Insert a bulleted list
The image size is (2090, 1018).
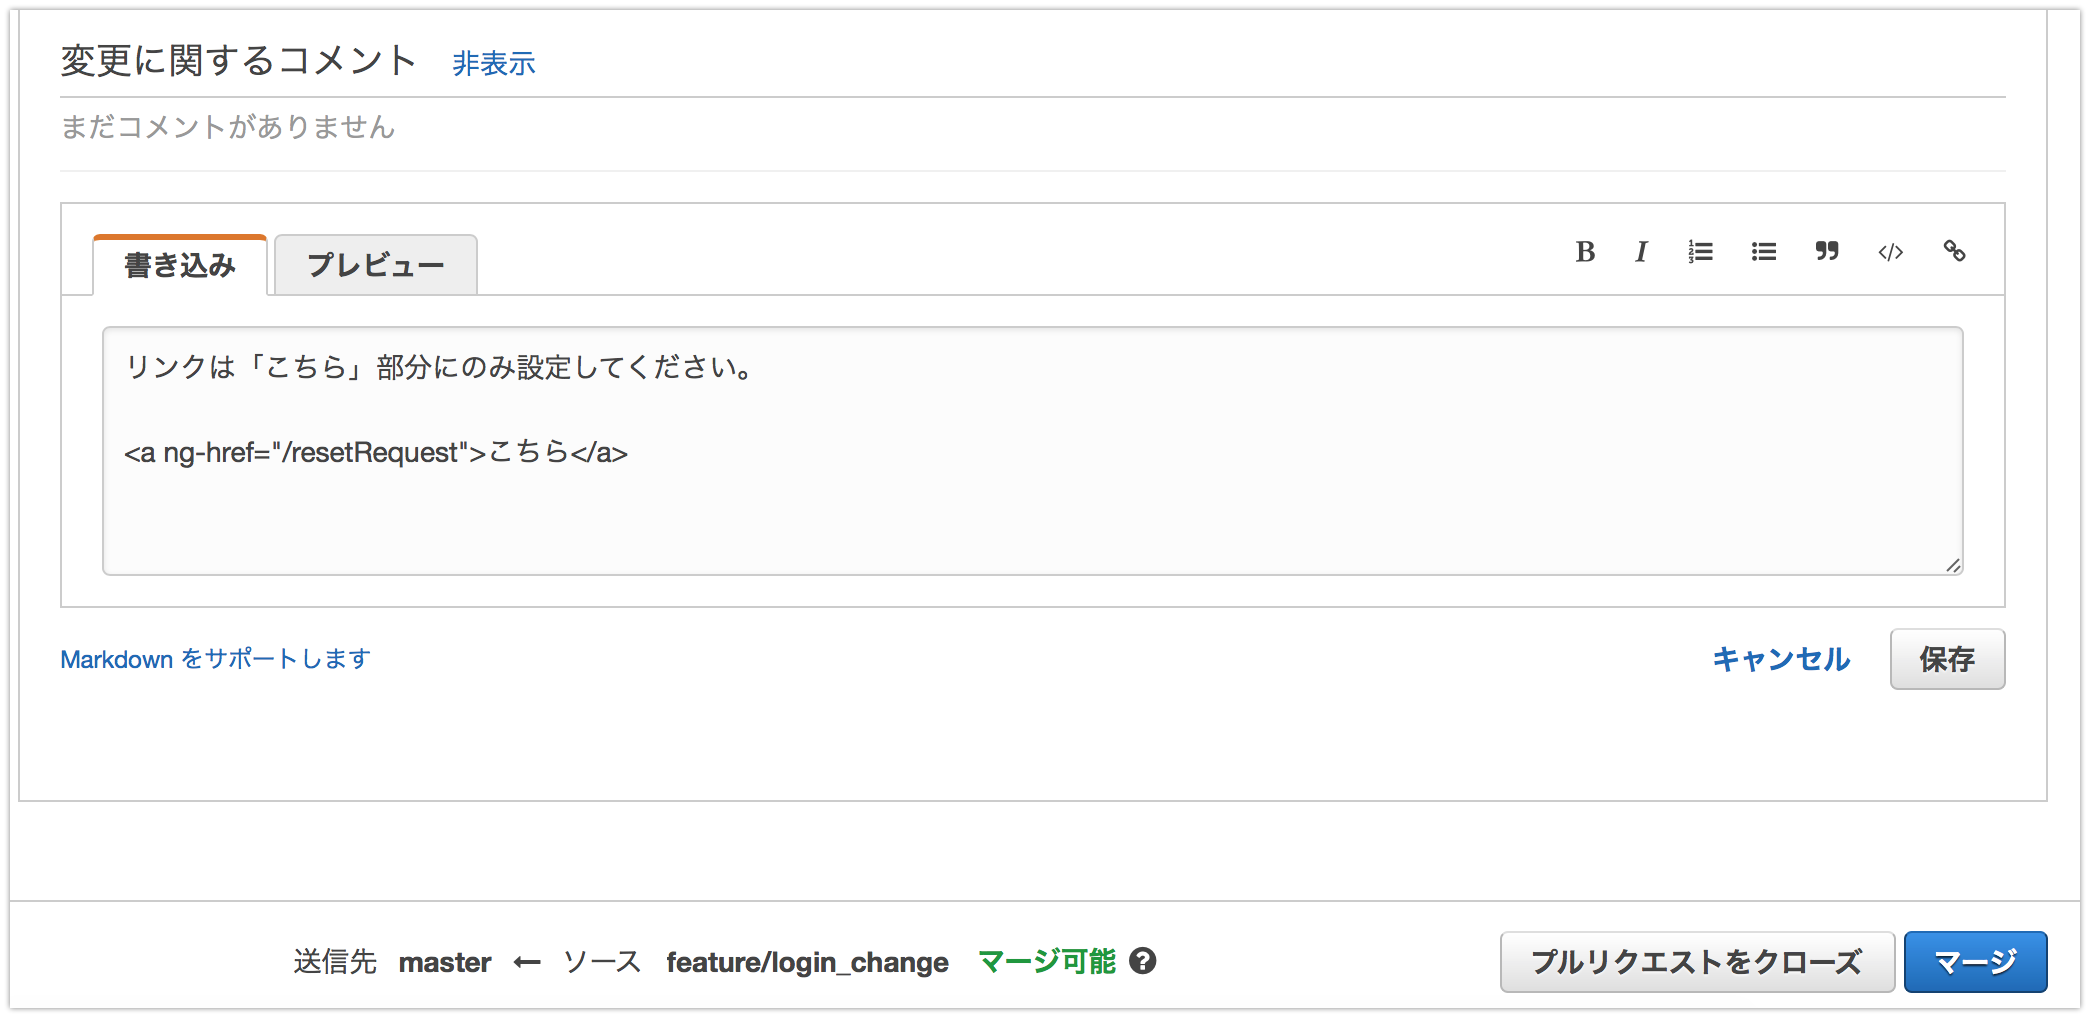pyautogui.click(x=1764, y=252)
